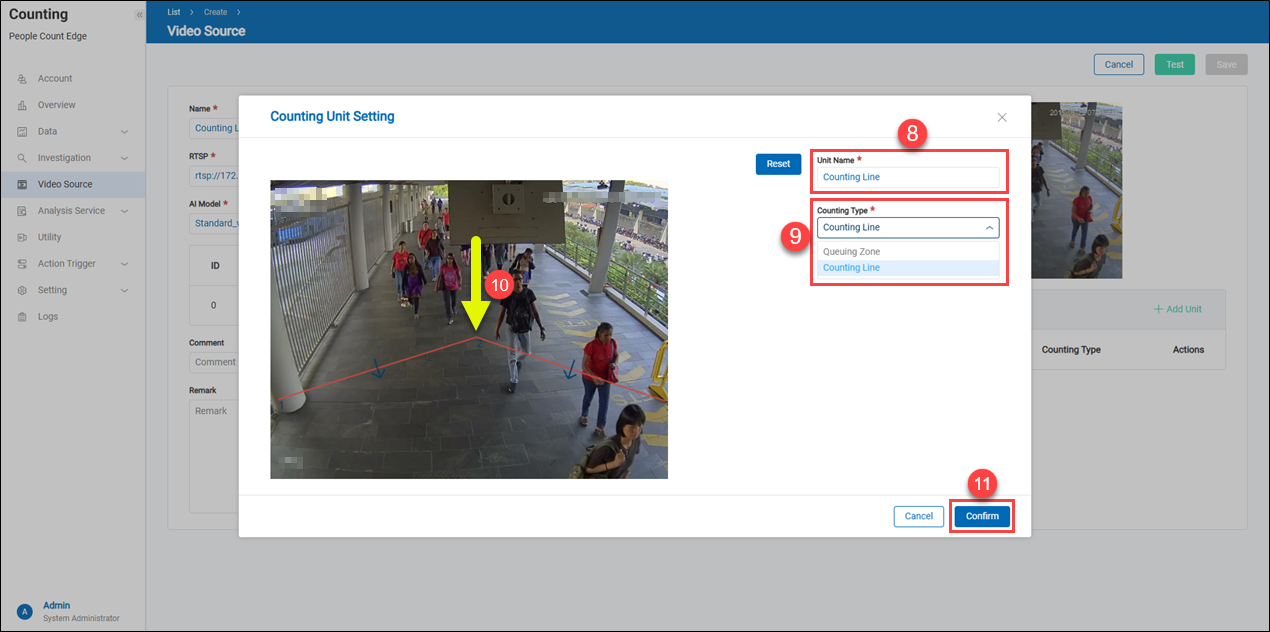Click the Reset button
The width and height of the screenshot is (1270, 632).
[x=778, y=164]
